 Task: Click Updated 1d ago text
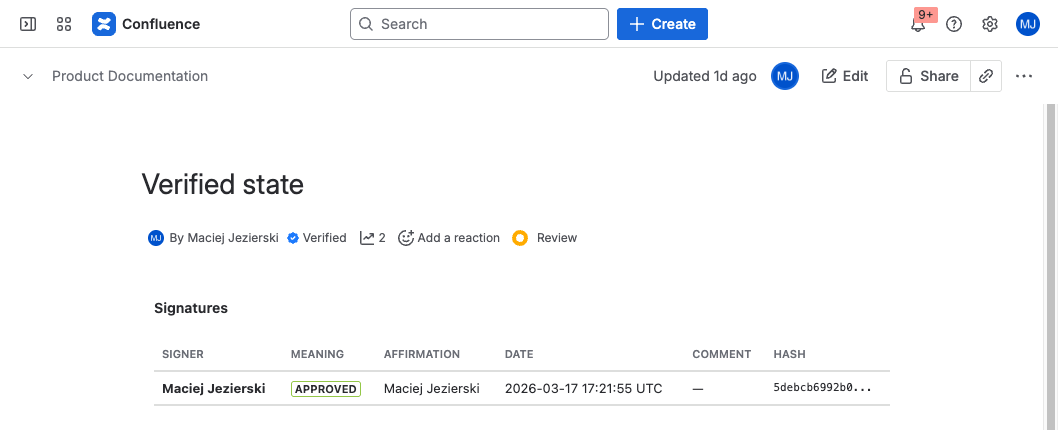704,76
